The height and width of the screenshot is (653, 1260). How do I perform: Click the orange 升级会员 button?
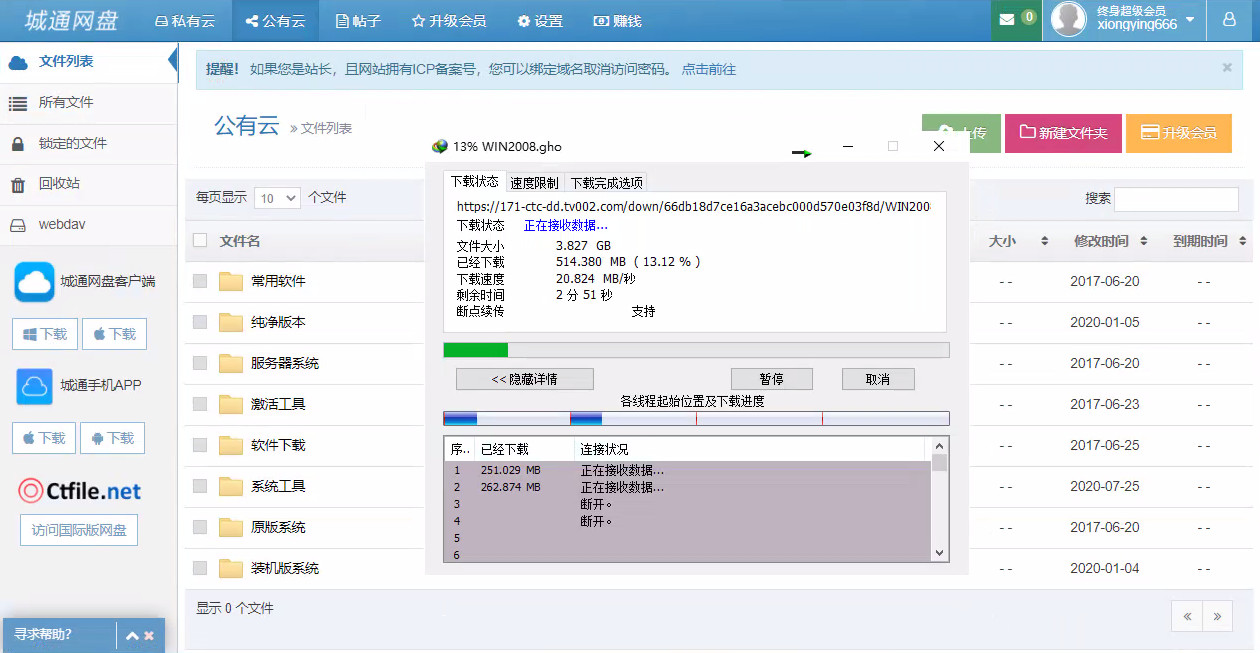[1179, 133]
